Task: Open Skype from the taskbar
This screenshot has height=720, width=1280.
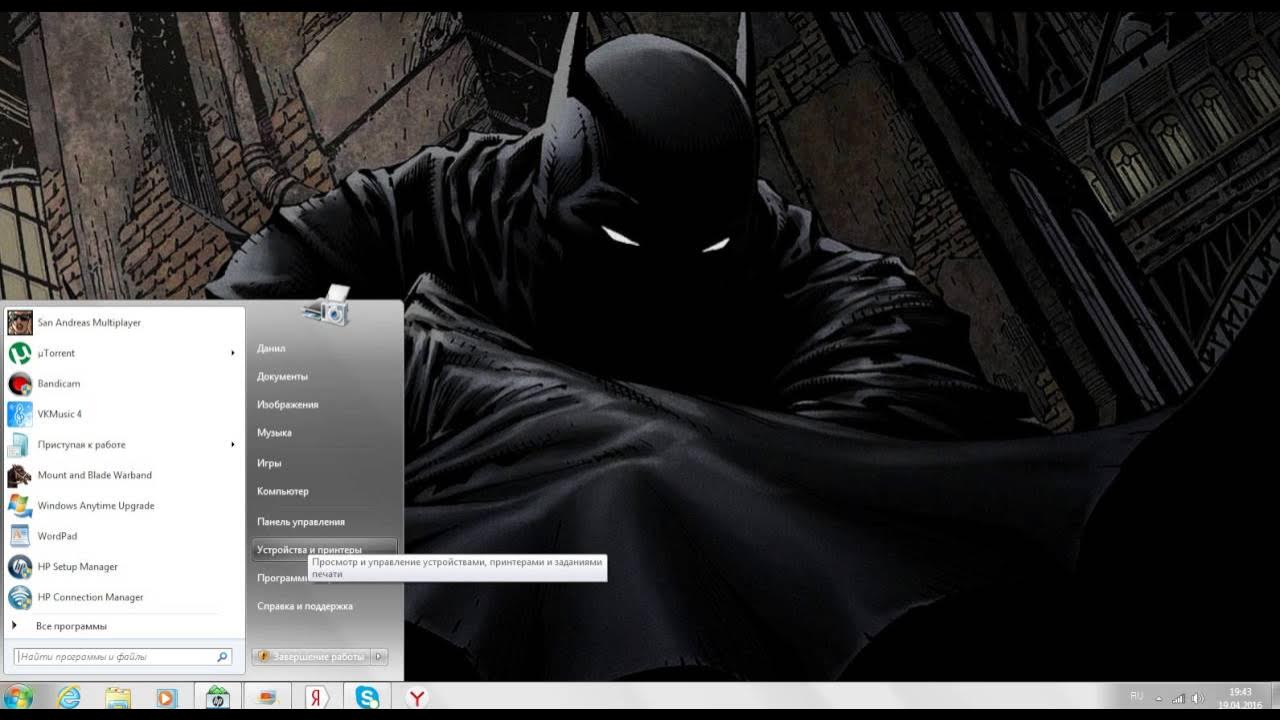Action: pos(367,697)
